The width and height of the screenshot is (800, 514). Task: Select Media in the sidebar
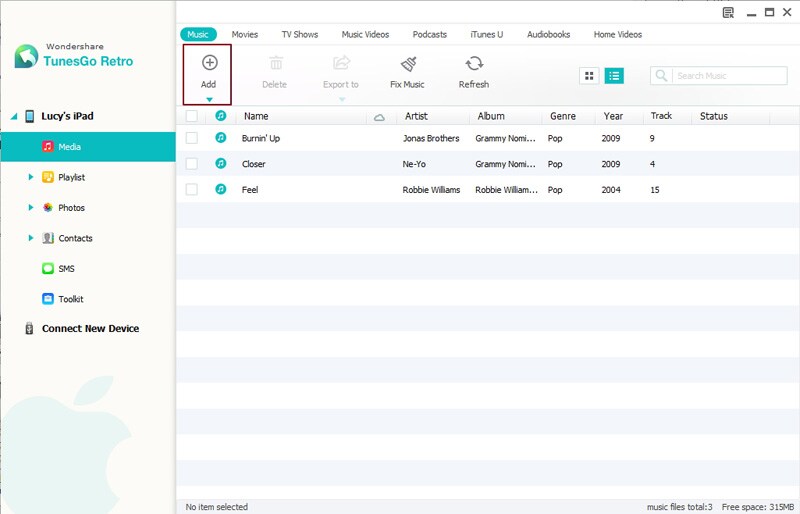[88, 146]
